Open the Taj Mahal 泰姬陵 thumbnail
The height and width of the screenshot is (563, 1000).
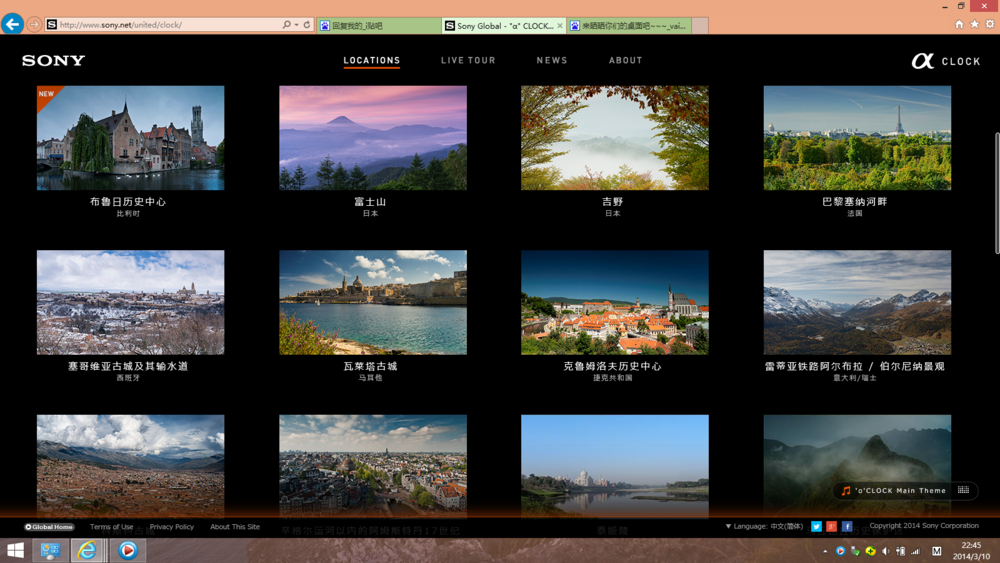[615, 465]
